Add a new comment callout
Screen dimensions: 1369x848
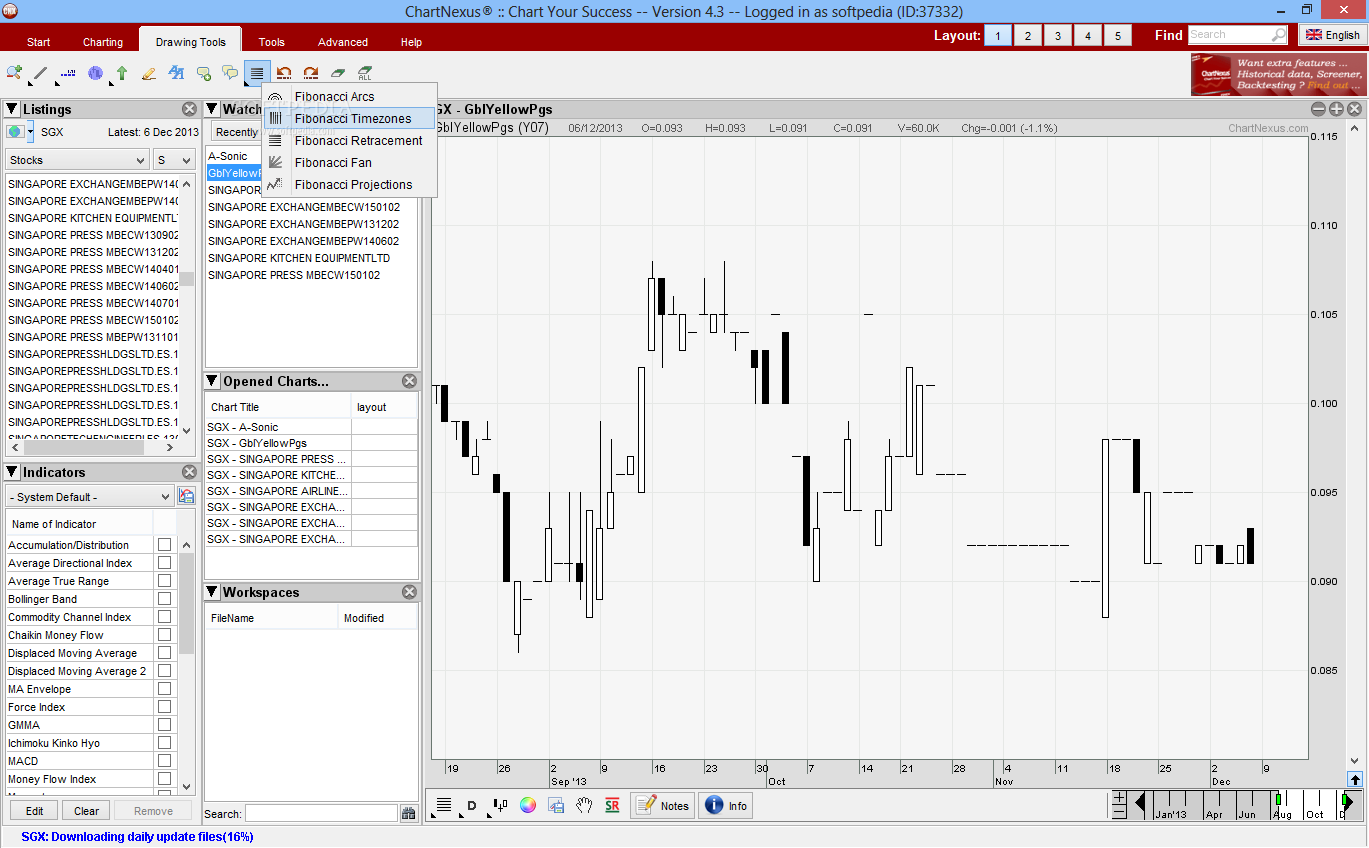(x=203, y=73)
